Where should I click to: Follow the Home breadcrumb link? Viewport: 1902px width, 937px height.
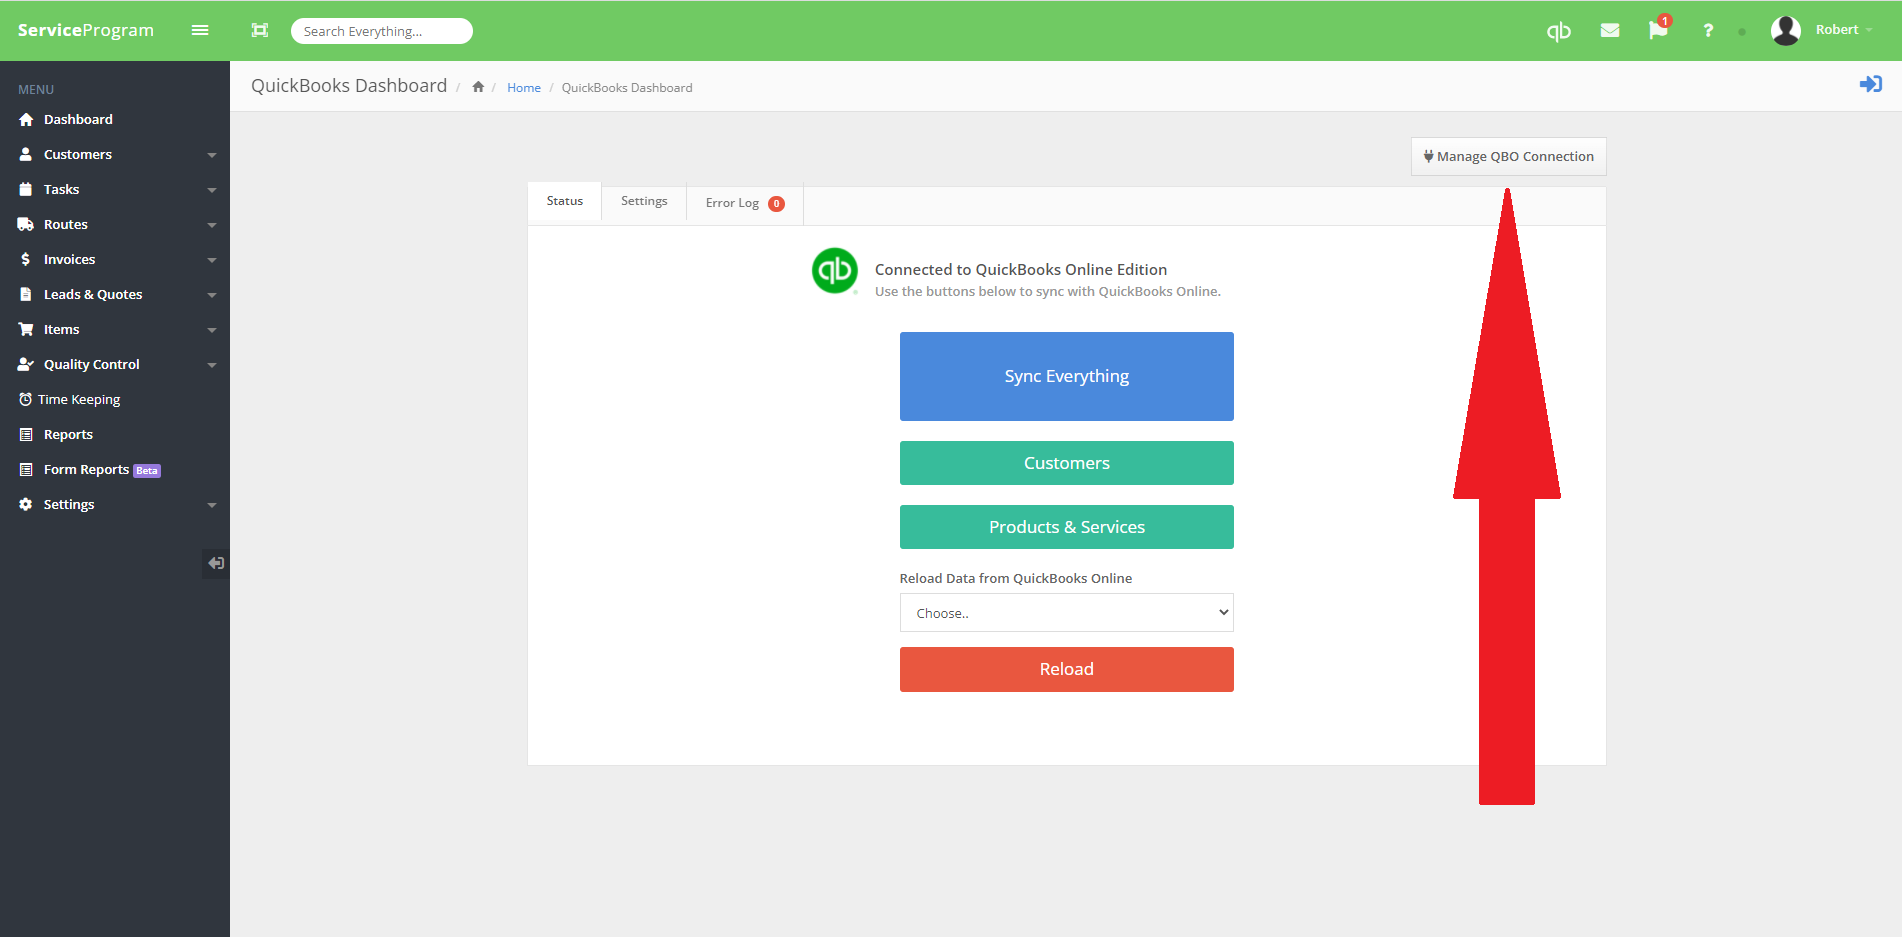pyautogui.click(x=523, y=88)
